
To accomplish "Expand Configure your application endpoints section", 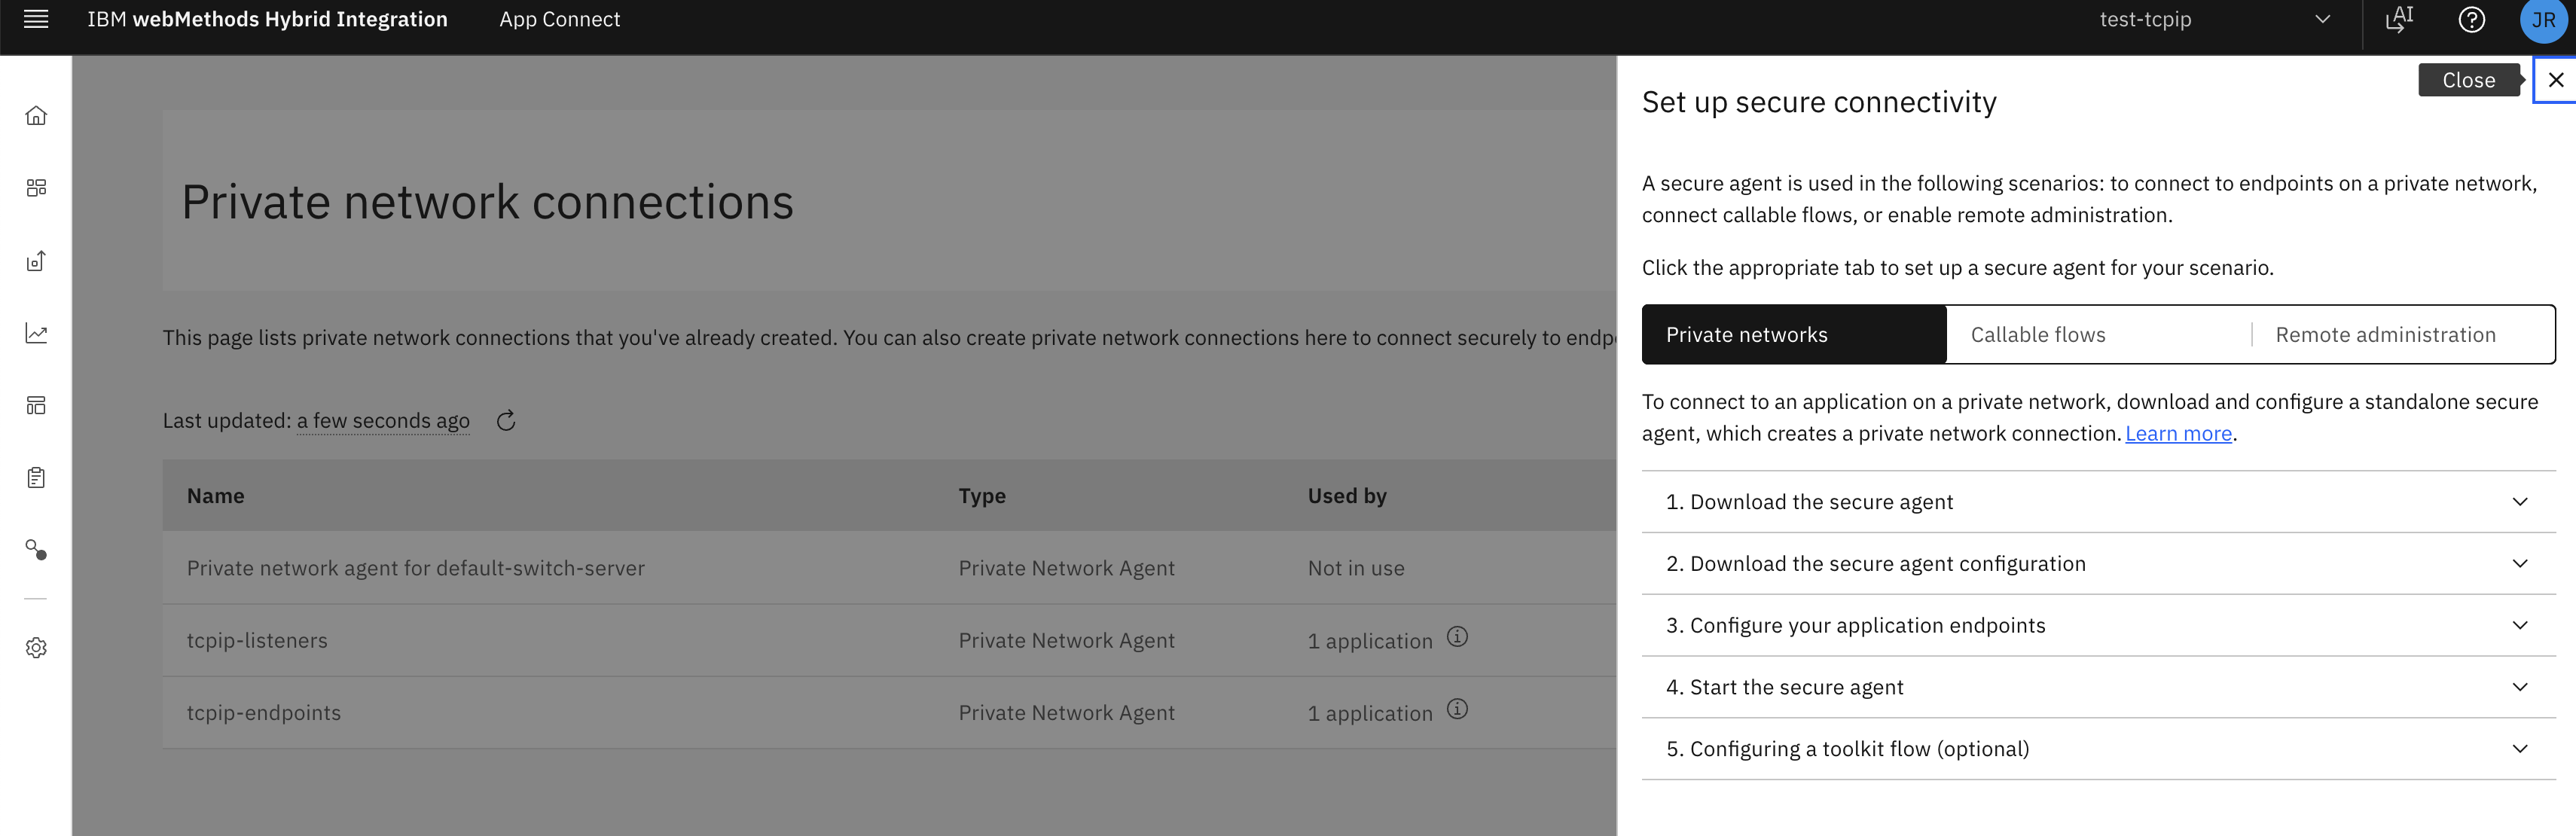I will coord(2098,626).
